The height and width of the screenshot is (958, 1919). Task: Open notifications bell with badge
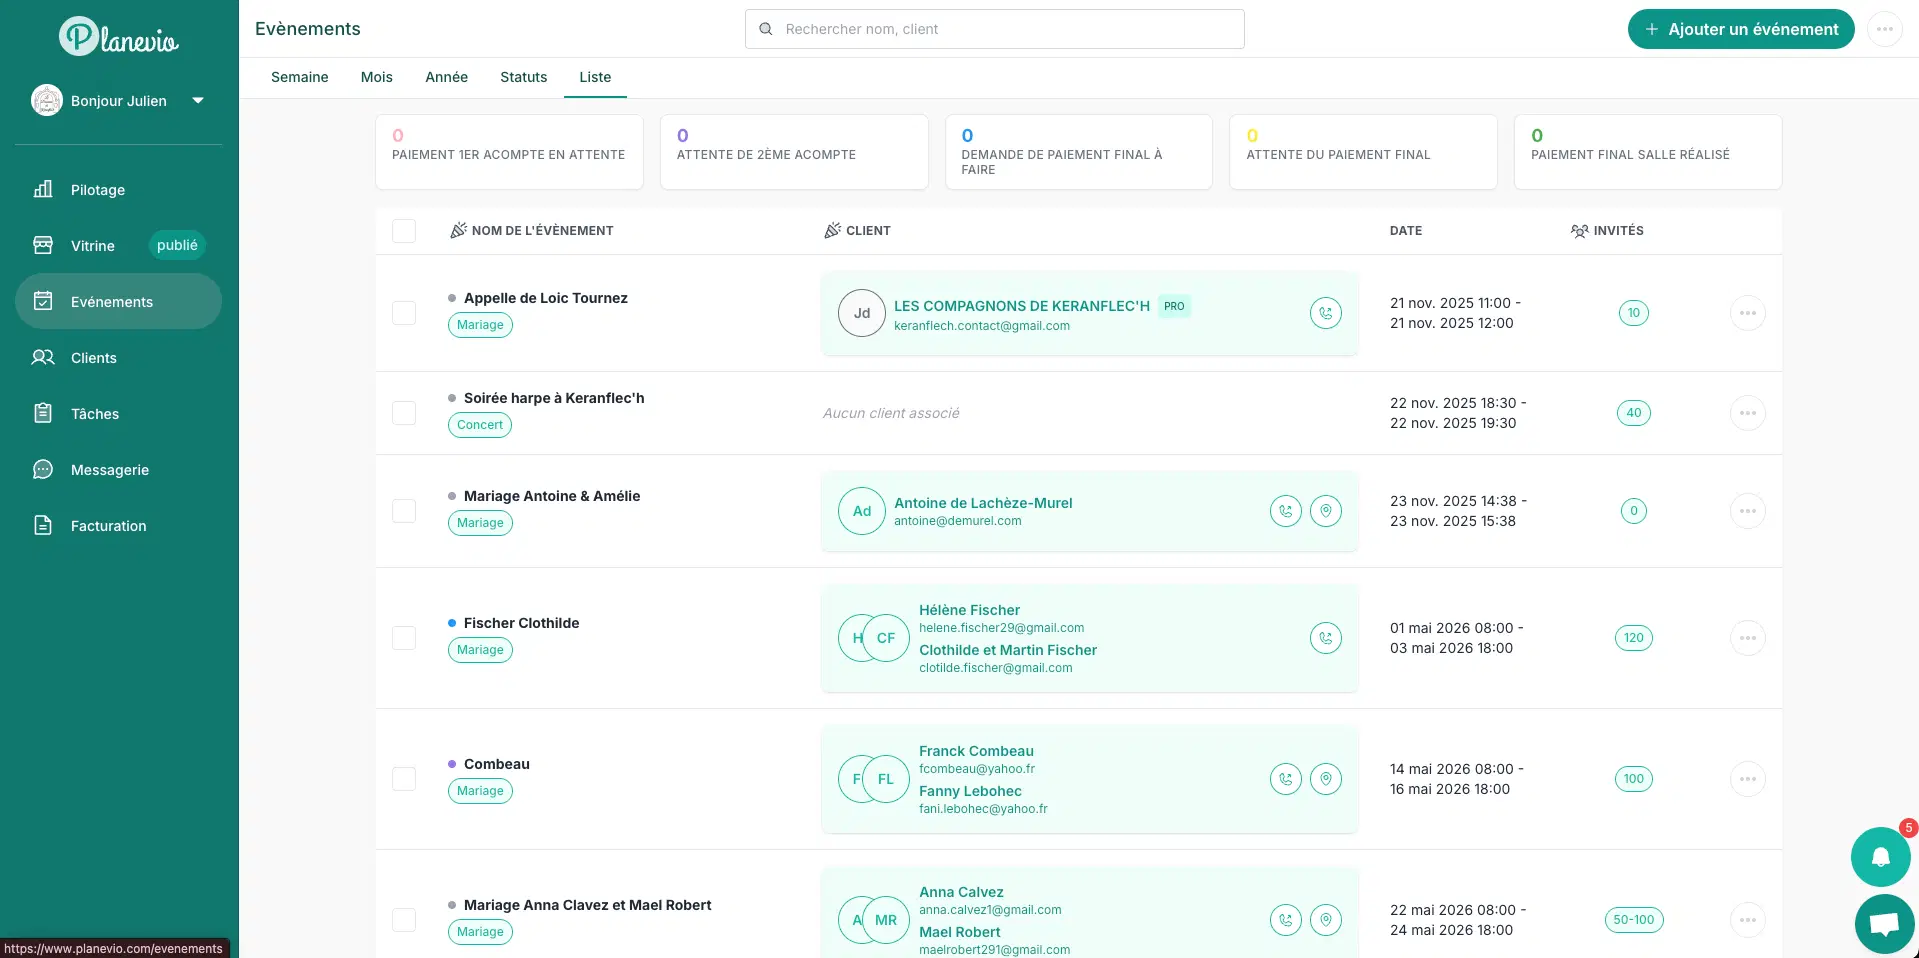pos(1881,857)
